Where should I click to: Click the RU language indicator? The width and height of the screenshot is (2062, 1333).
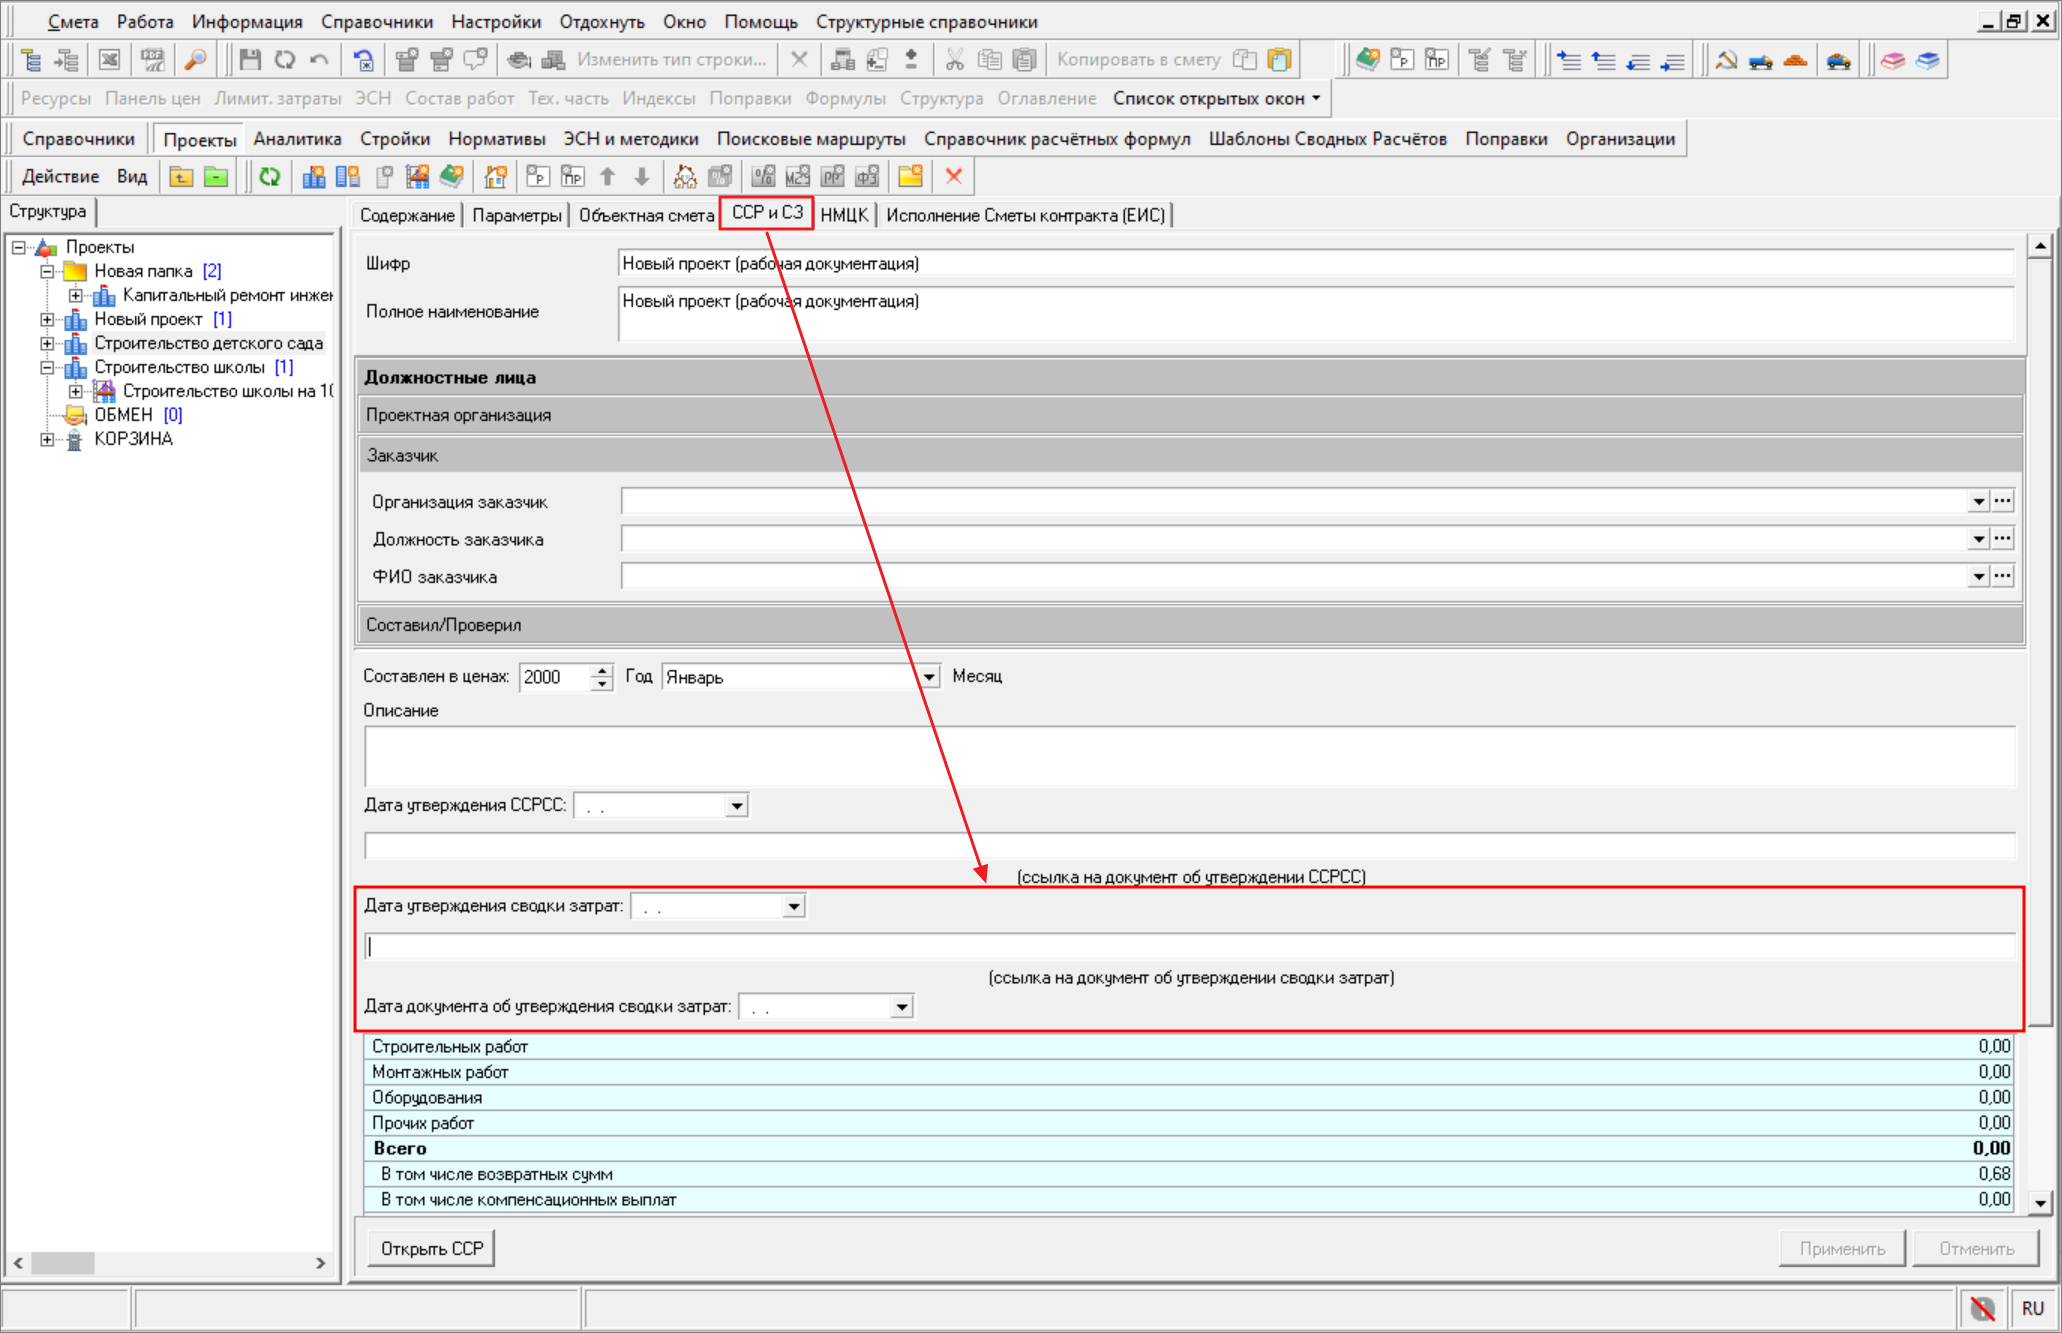[x=2032, y=1308]
